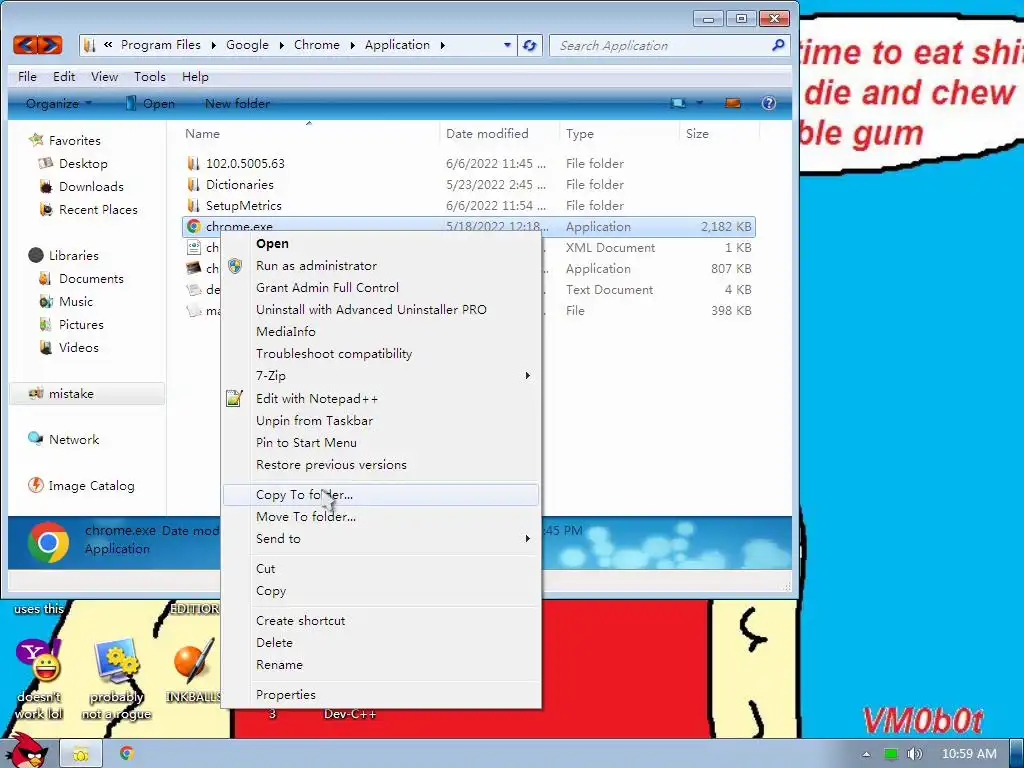Viewport: 1024px width, 768px height.
Task: Choose Run as administrator
Action: click(x=381, y=266)
